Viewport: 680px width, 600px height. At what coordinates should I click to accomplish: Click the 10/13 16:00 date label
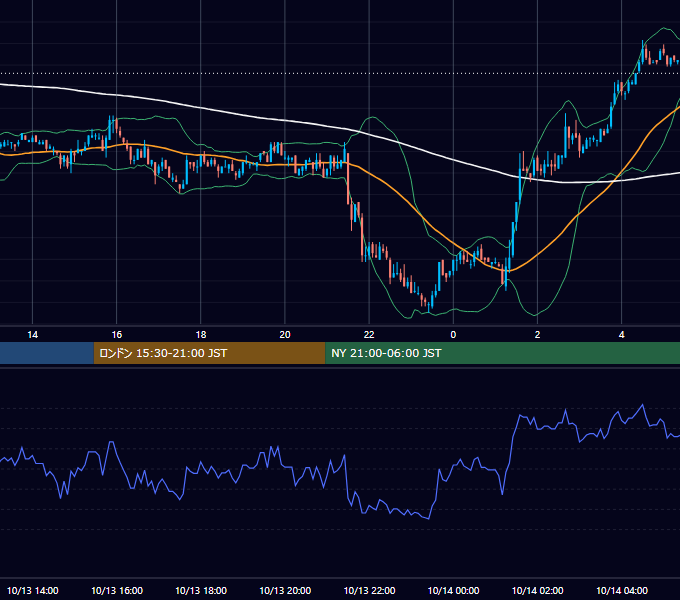pos(117,590)
